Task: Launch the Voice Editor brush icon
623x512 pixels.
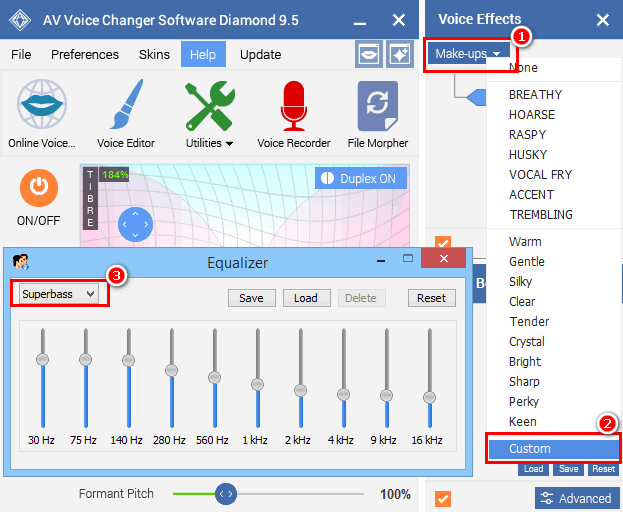Action: point(126,104)
